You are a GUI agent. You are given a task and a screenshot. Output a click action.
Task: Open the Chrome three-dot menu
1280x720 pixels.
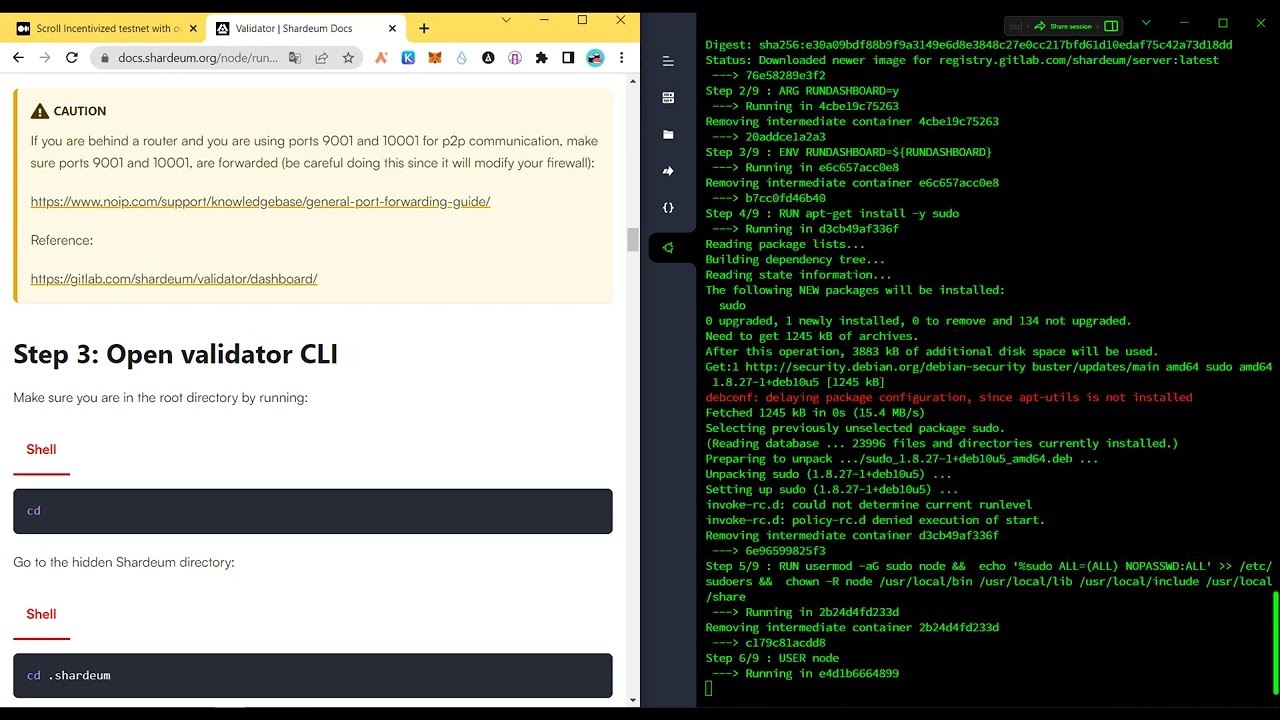(622, 58)
